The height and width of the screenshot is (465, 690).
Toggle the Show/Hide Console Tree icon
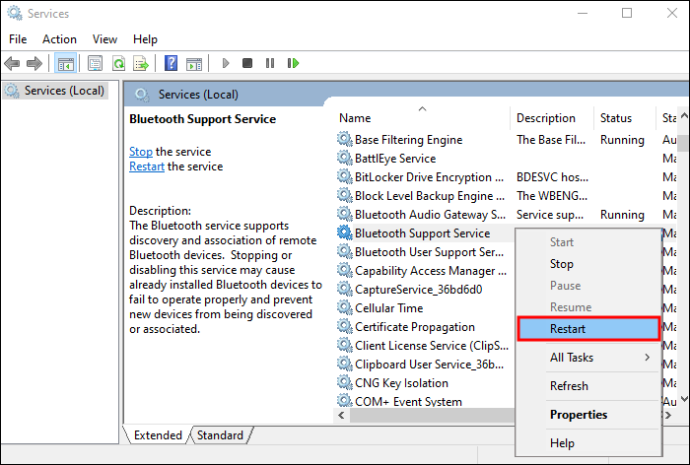click(x=66, y=63)
